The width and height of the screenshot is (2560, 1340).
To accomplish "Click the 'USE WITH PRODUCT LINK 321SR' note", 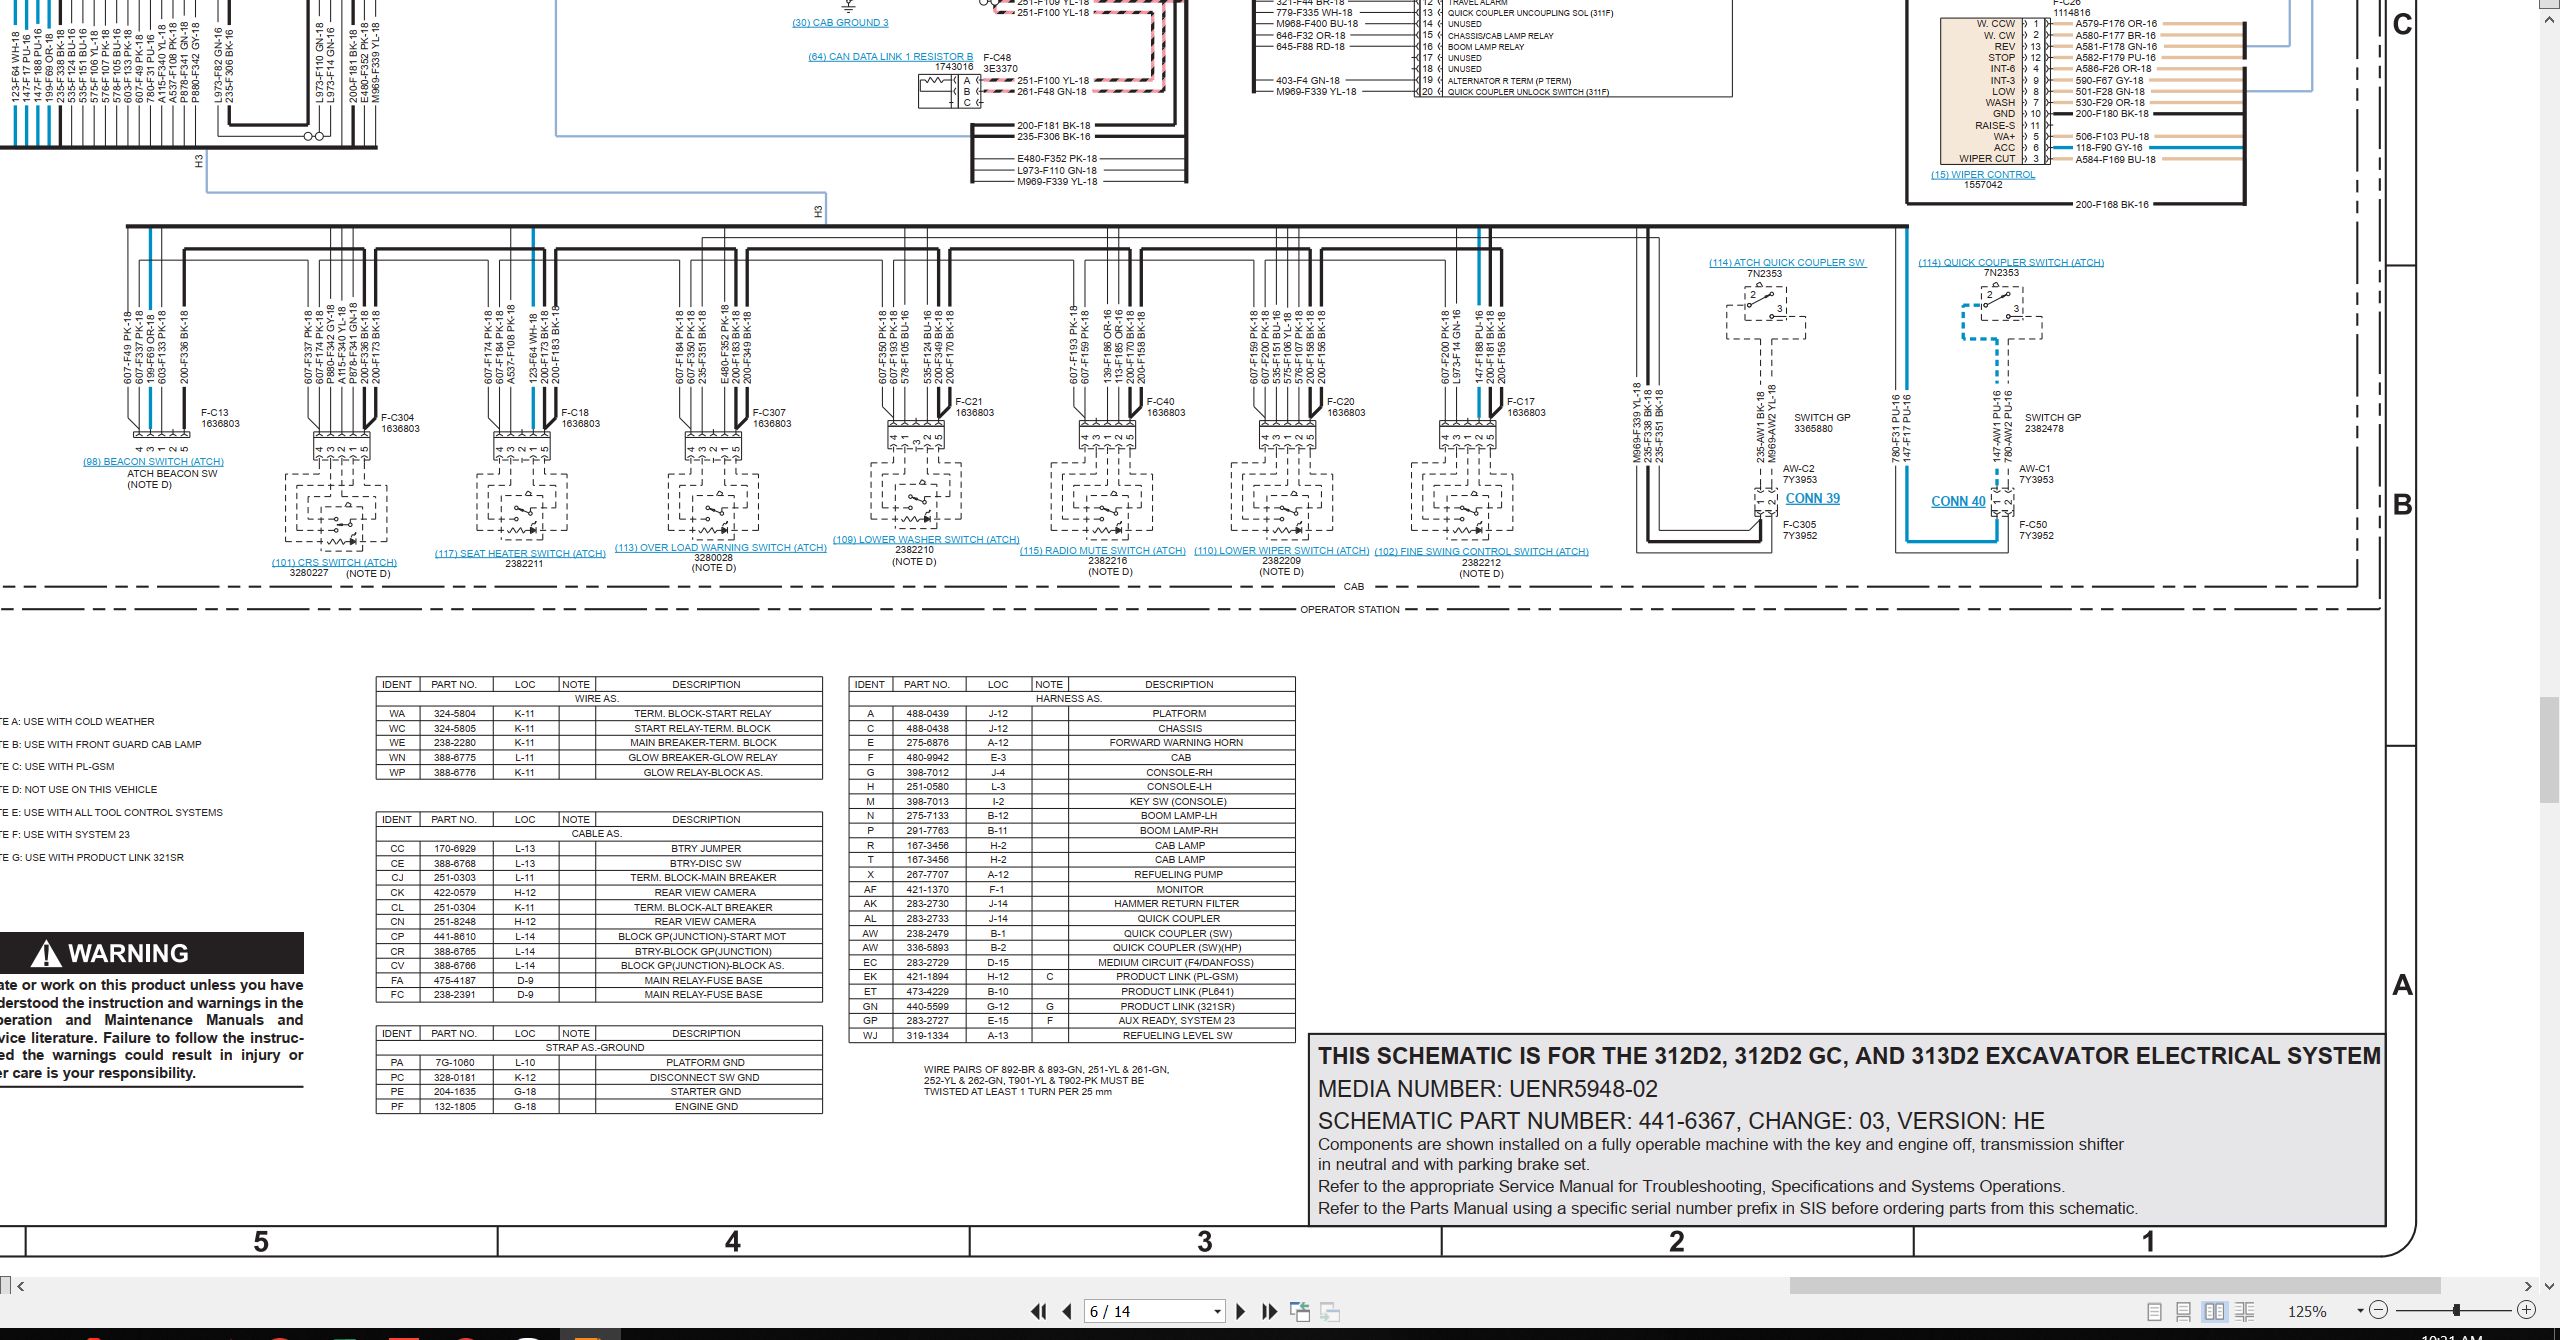I will click(x=92, y=858).
